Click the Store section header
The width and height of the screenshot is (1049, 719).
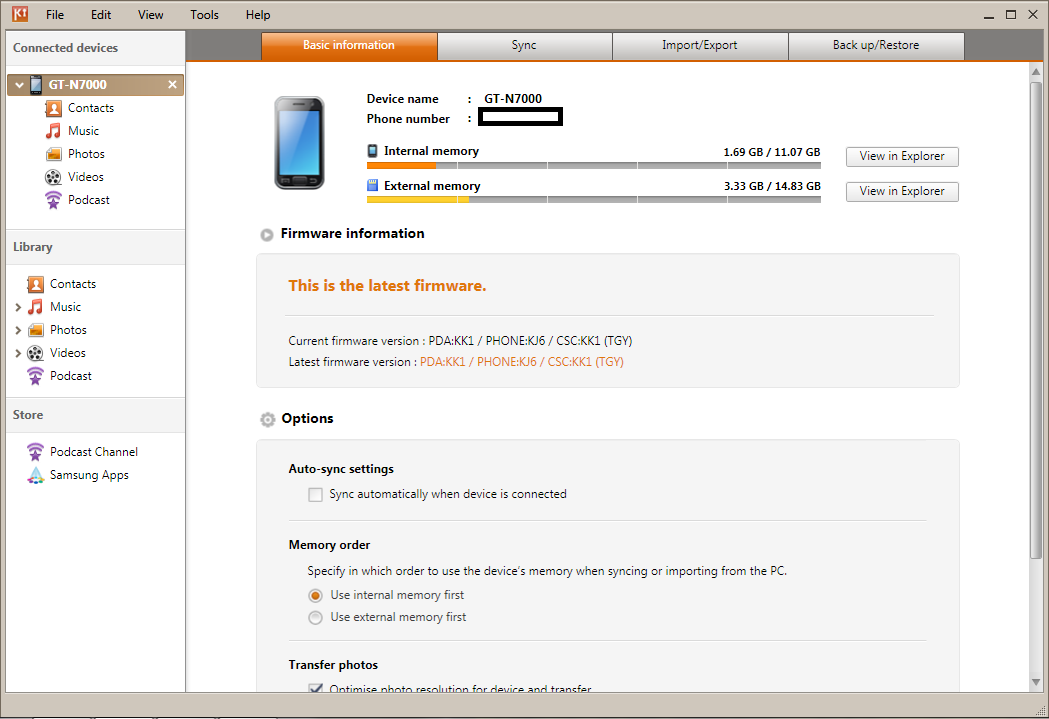tap(28, 415)
